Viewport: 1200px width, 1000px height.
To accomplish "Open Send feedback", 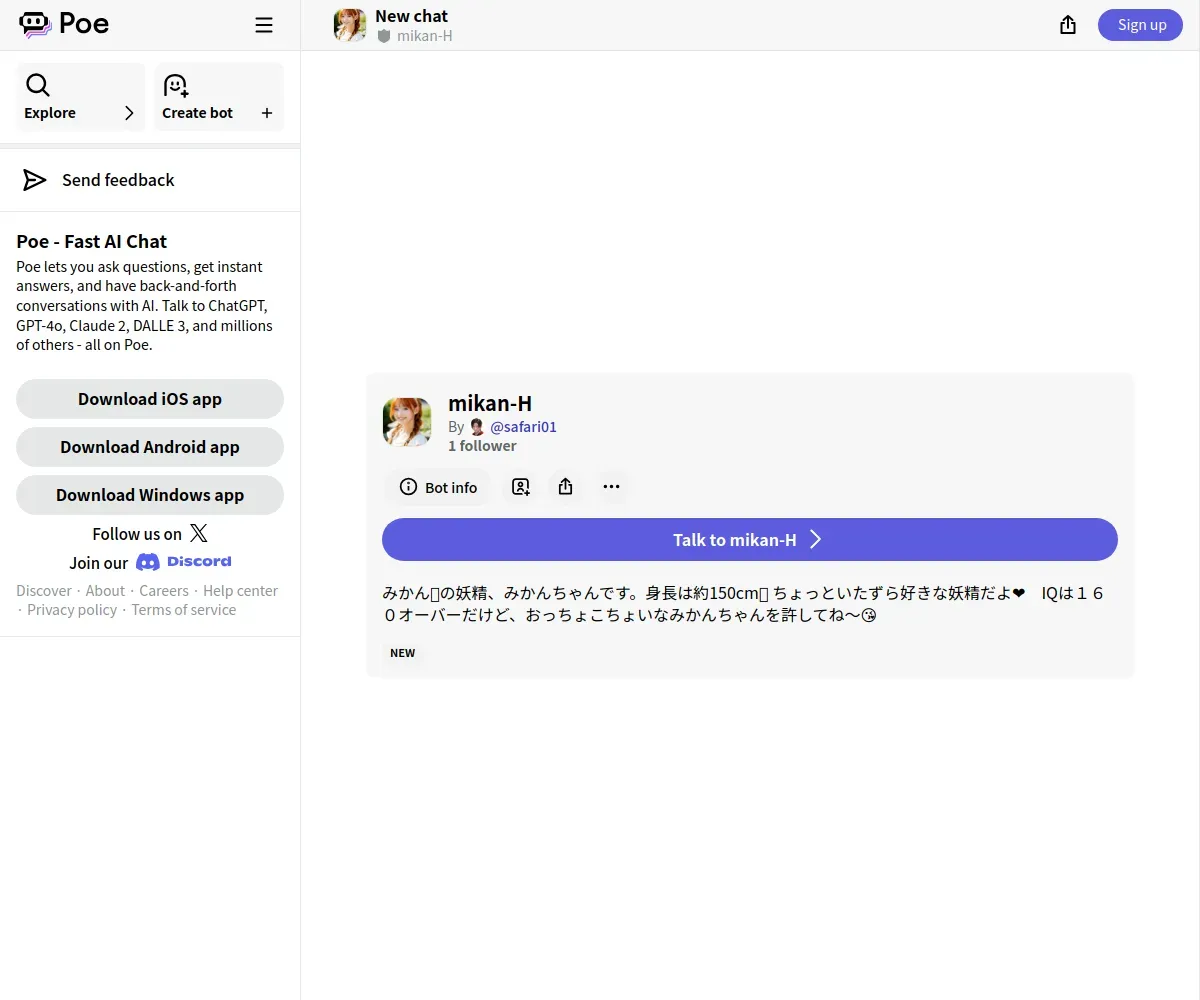I will point(117,180).
